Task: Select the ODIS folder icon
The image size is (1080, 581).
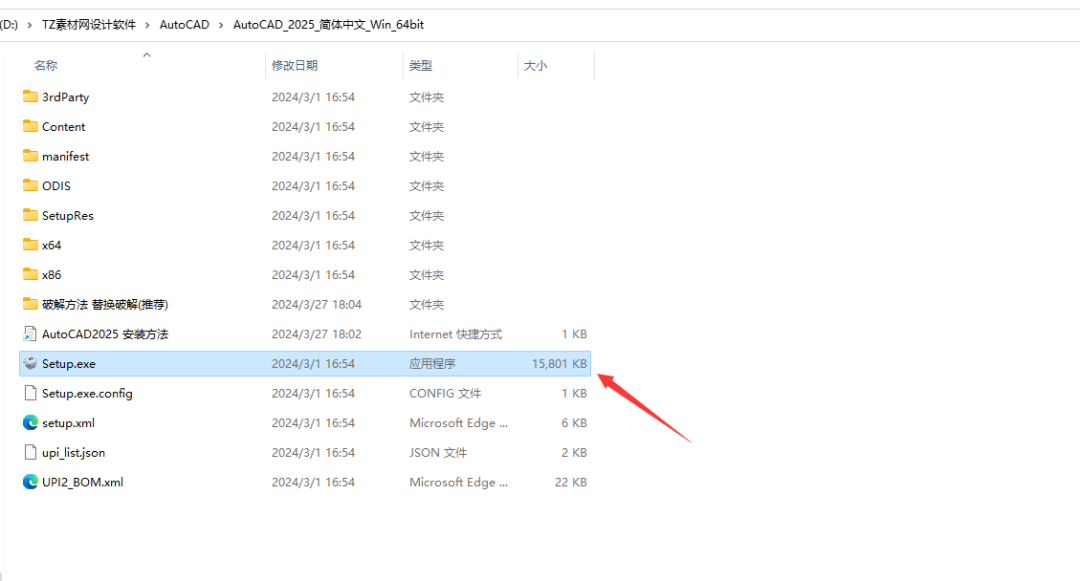Action: point(30,185)
